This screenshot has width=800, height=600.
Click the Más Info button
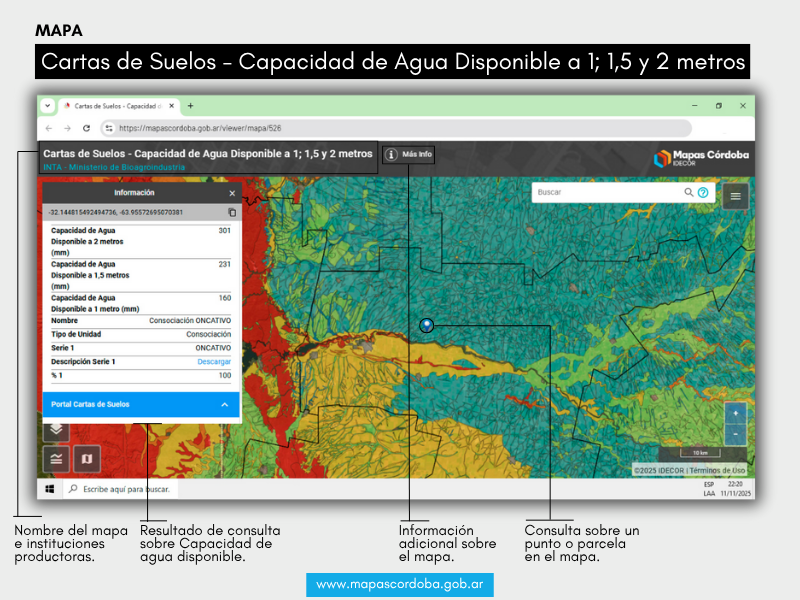tap(409, 155)
